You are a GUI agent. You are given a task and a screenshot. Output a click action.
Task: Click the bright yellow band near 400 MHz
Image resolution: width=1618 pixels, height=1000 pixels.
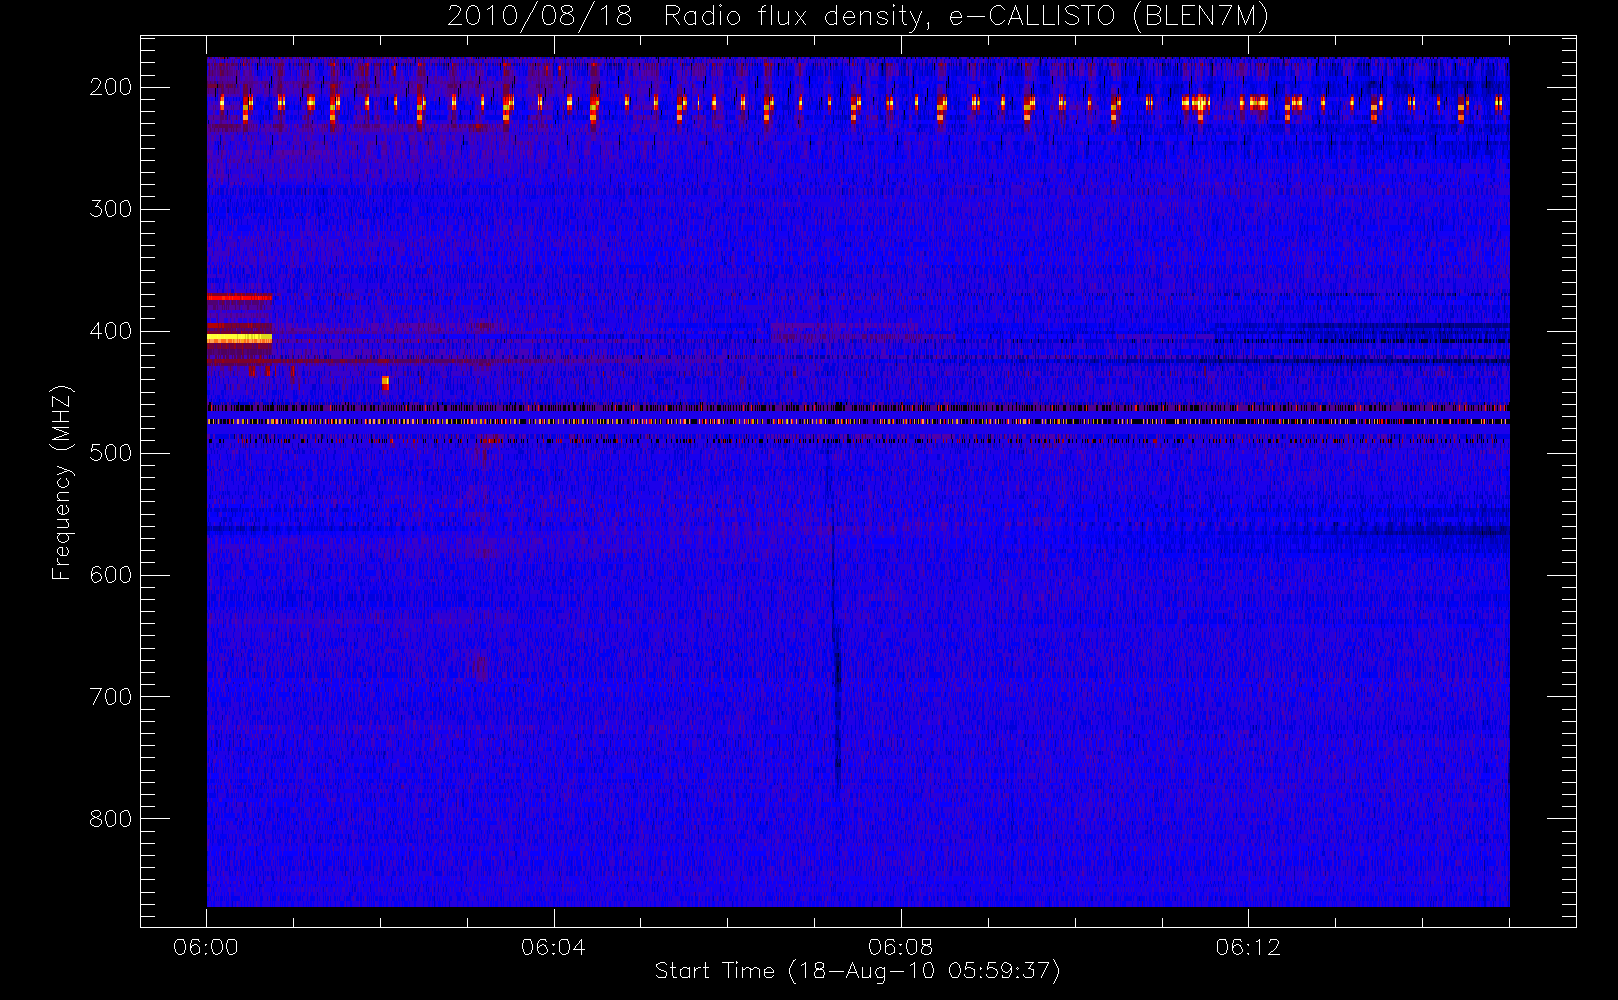pyautogui.click(x=239, y=339)
